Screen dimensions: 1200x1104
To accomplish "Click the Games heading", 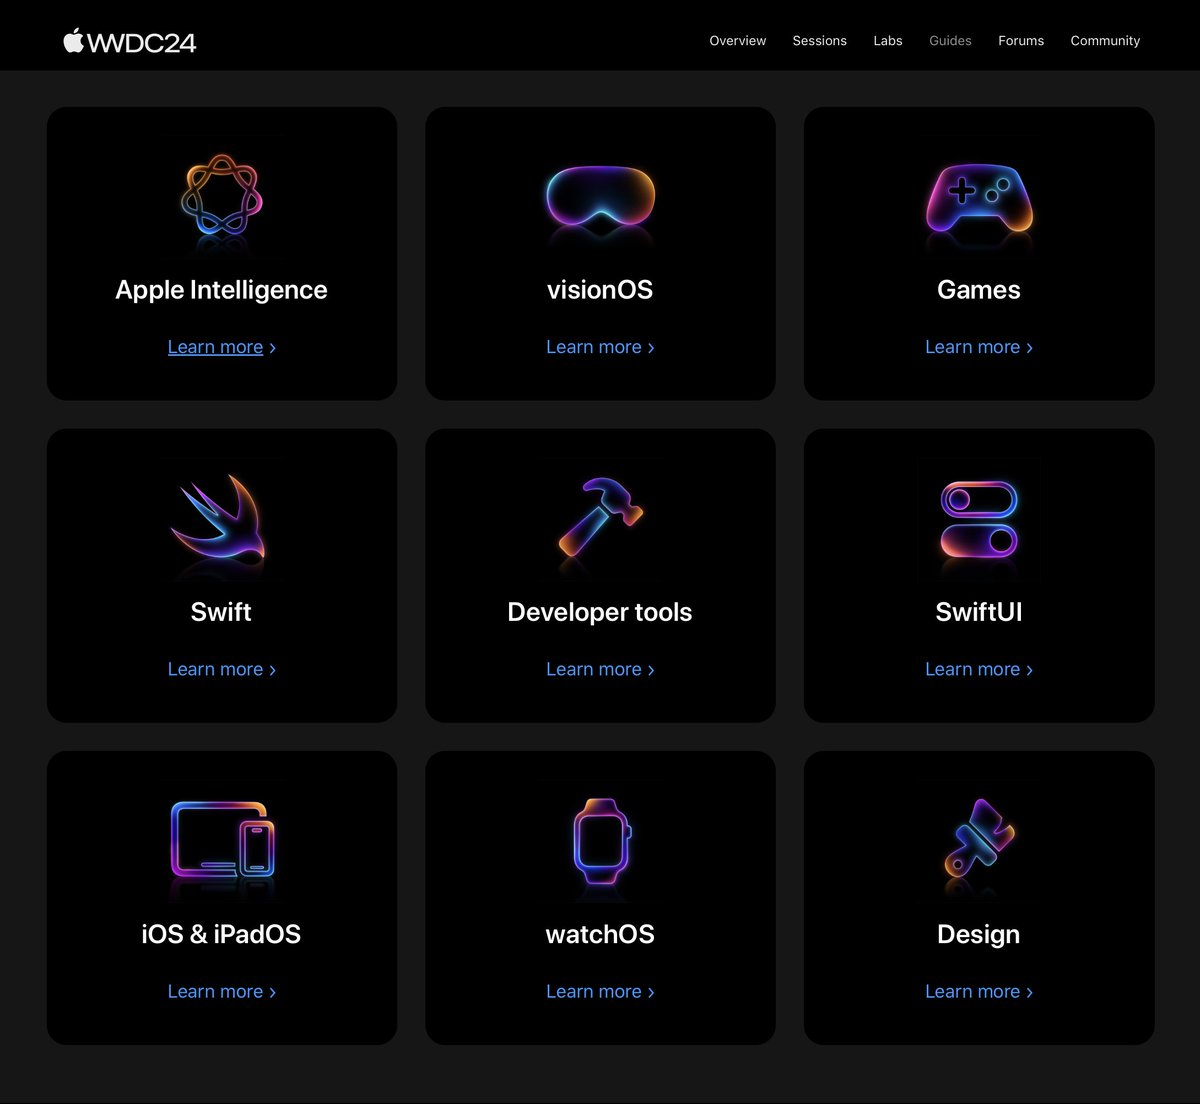I will click(x=979, y=290).
